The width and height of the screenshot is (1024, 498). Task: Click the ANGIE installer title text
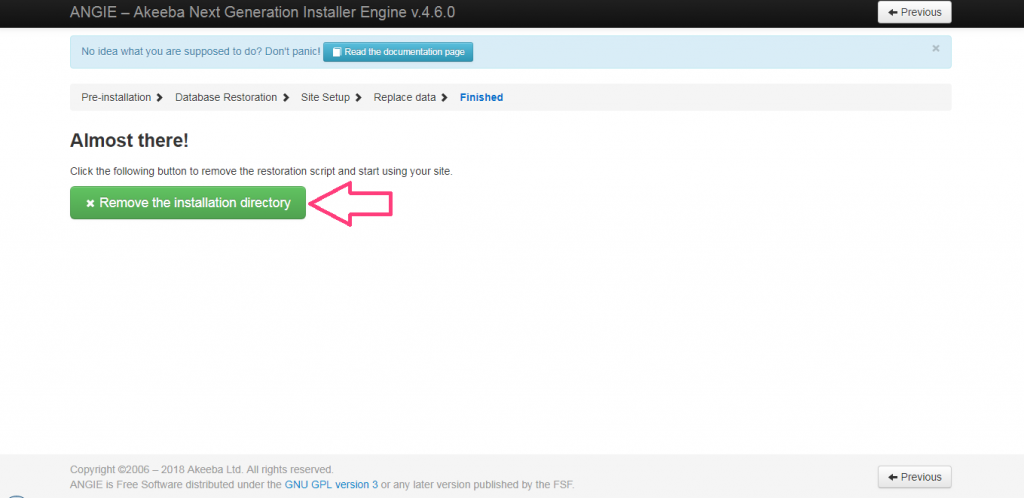coord(263,12)
